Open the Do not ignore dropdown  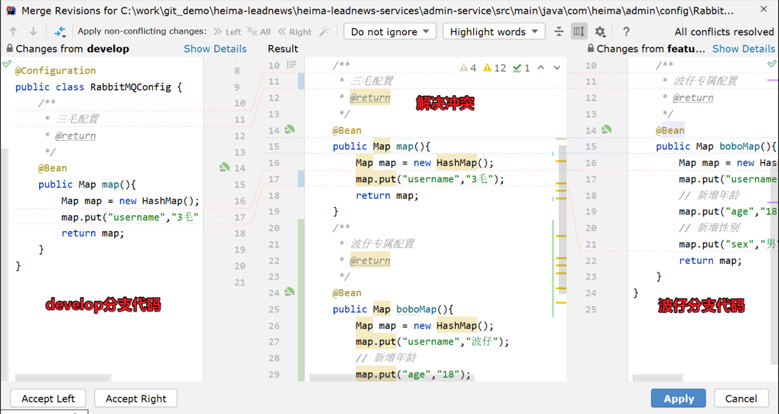click(x=390, y=32)
